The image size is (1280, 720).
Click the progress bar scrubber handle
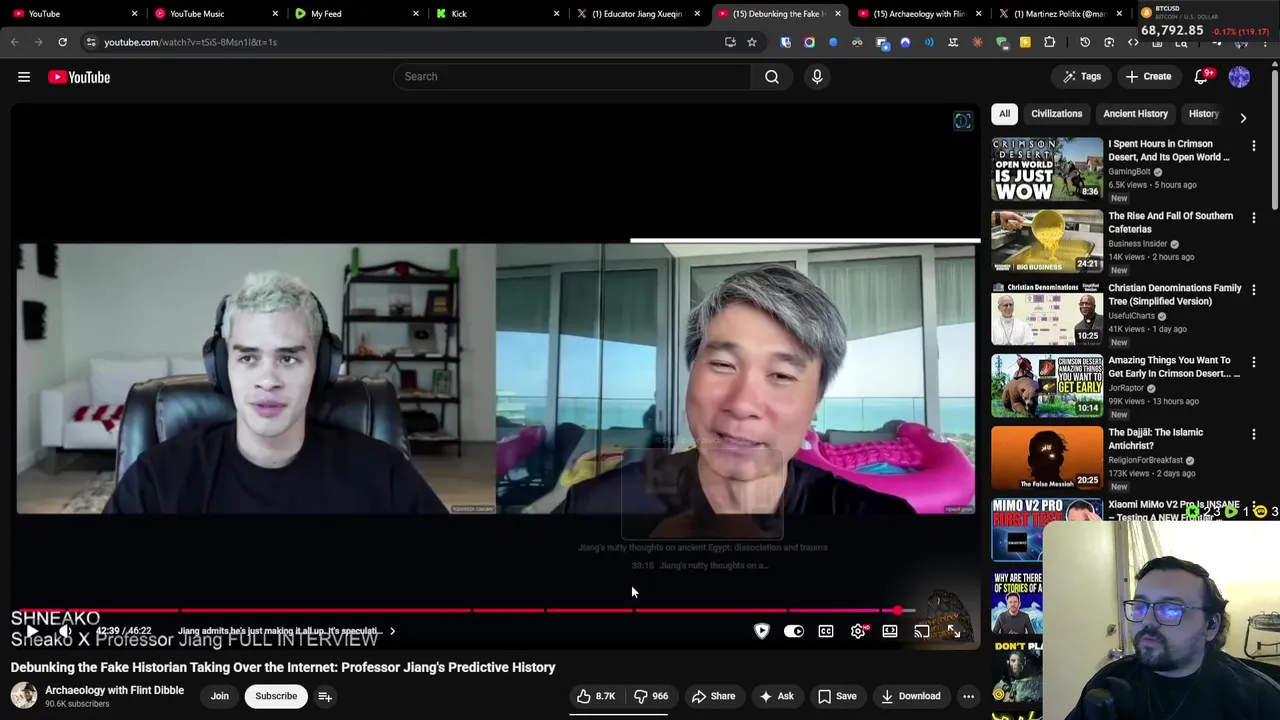point(898,610)
